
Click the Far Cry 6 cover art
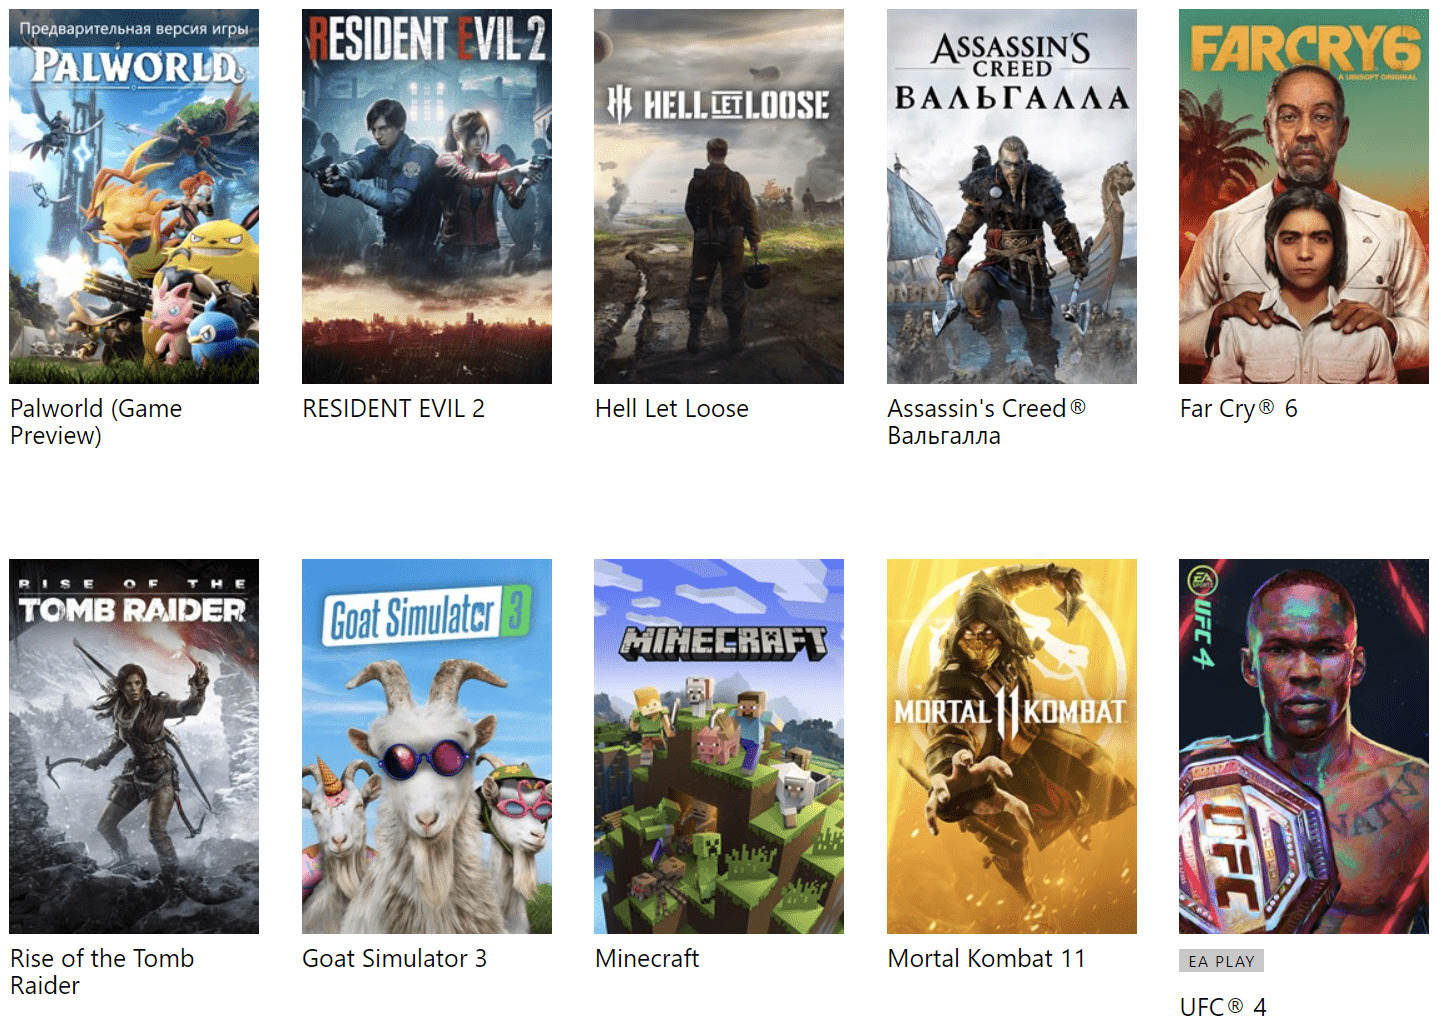tap(1304, 196)
